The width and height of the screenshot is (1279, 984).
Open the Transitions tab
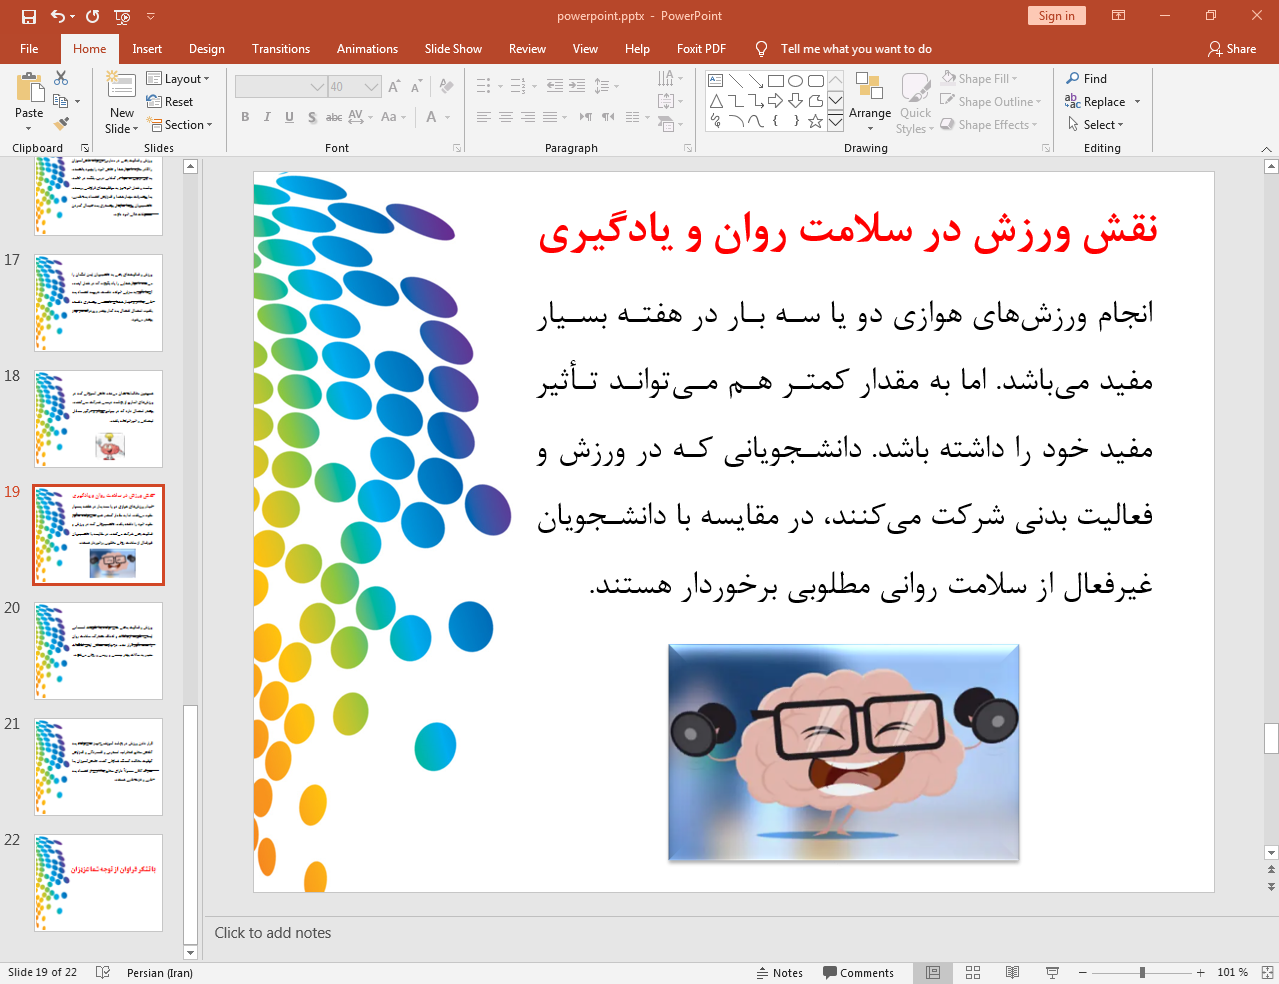[x=281, y=49]
